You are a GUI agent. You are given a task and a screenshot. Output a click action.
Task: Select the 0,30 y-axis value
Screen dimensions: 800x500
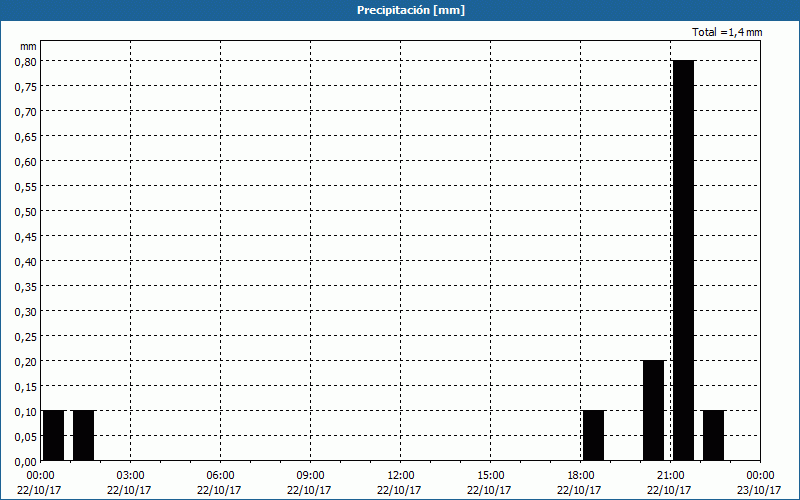click(x=26, y=311)
